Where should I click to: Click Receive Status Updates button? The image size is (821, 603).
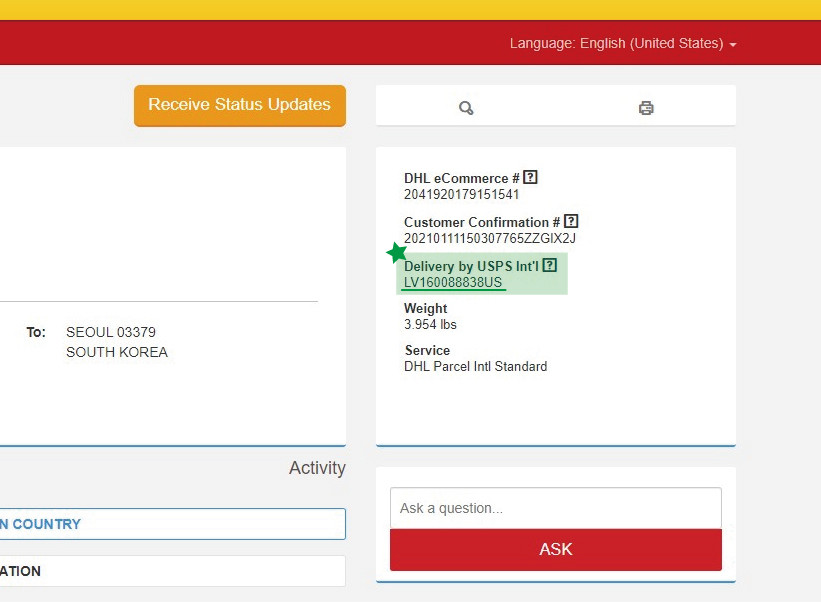pyautogui.click(x=240, y=106)
